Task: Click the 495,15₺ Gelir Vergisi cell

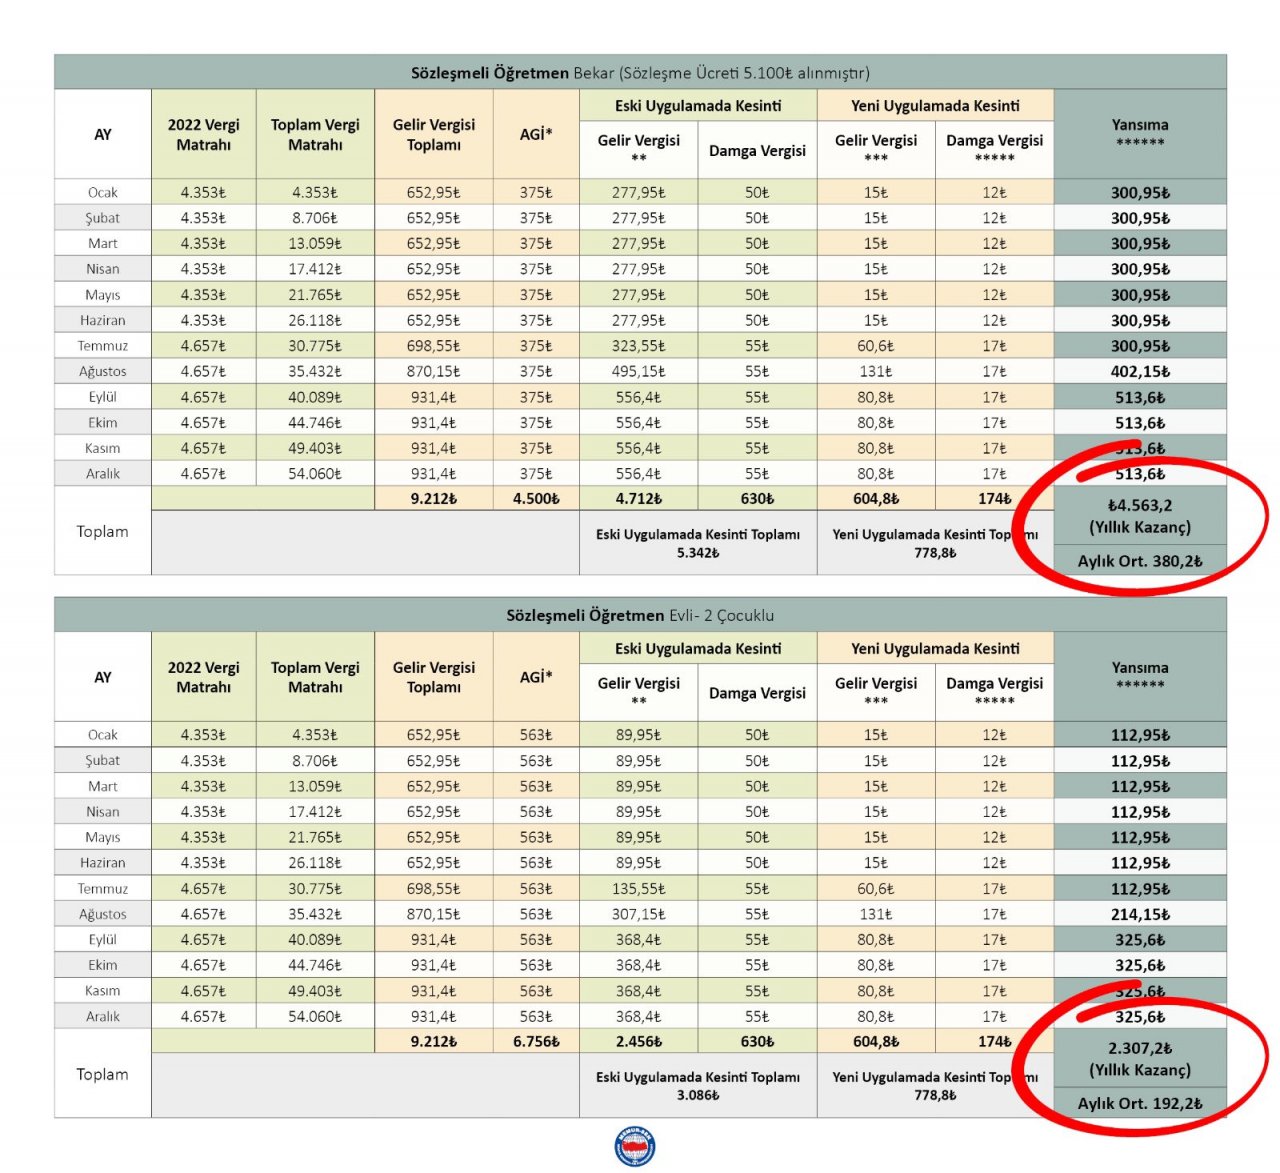Action: click(x=638, y=371)
